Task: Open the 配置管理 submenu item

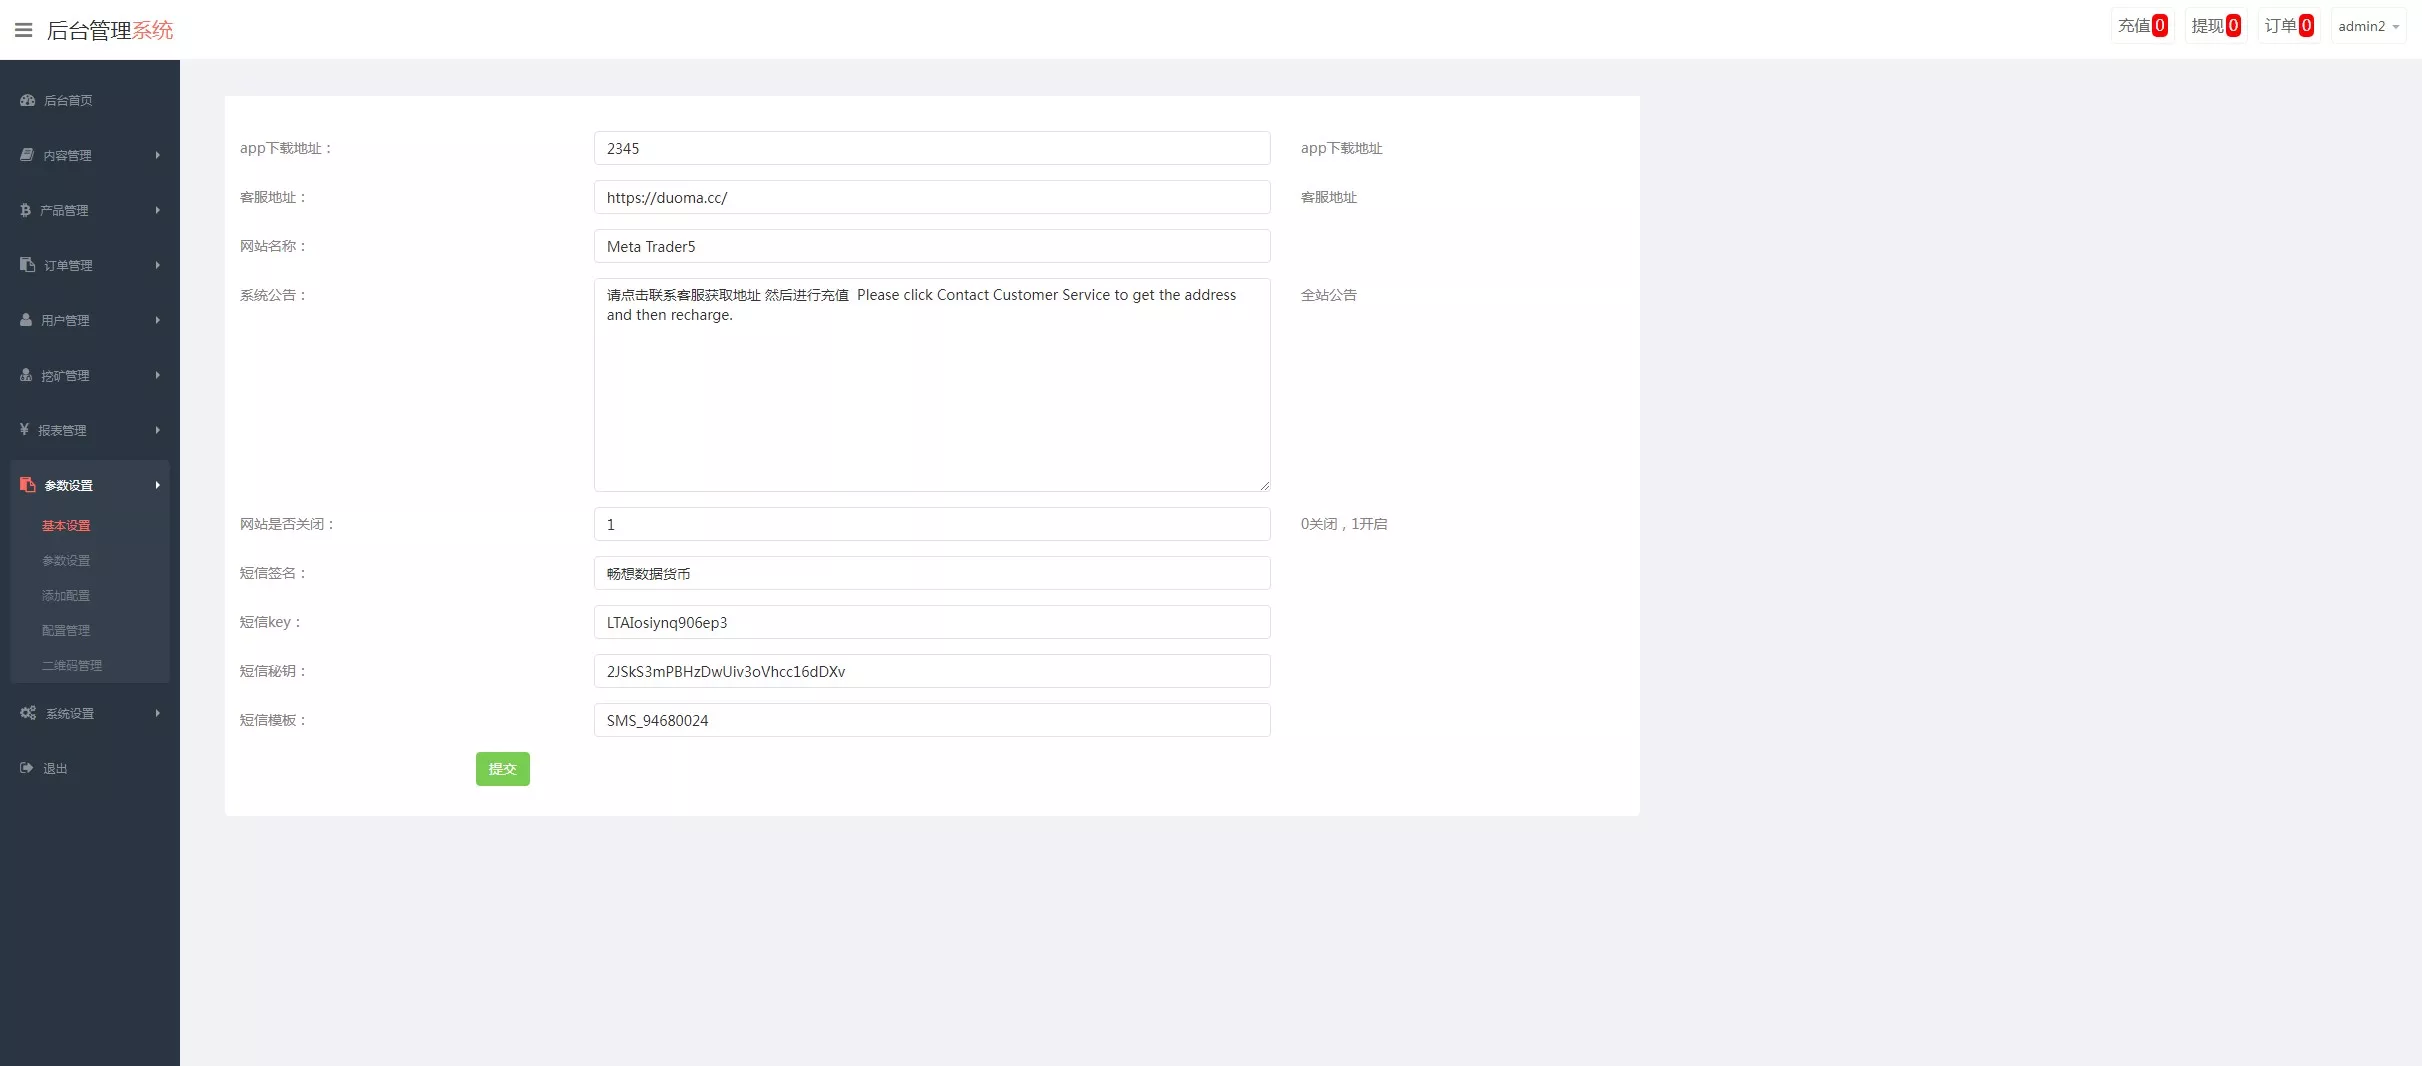Action: (x=66, y=631)
